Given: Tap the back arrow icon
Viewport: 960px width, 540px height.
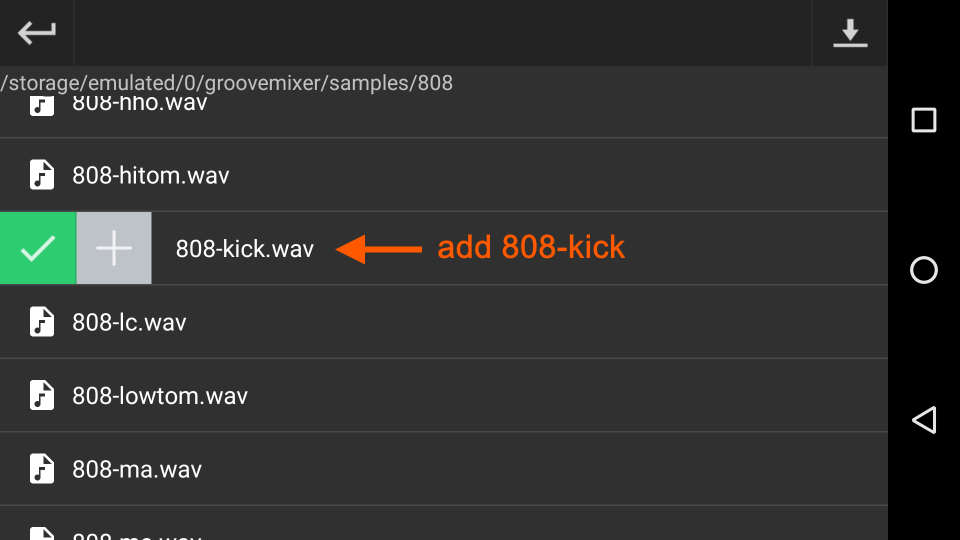Looking at the screenshot, I should 37,33.
